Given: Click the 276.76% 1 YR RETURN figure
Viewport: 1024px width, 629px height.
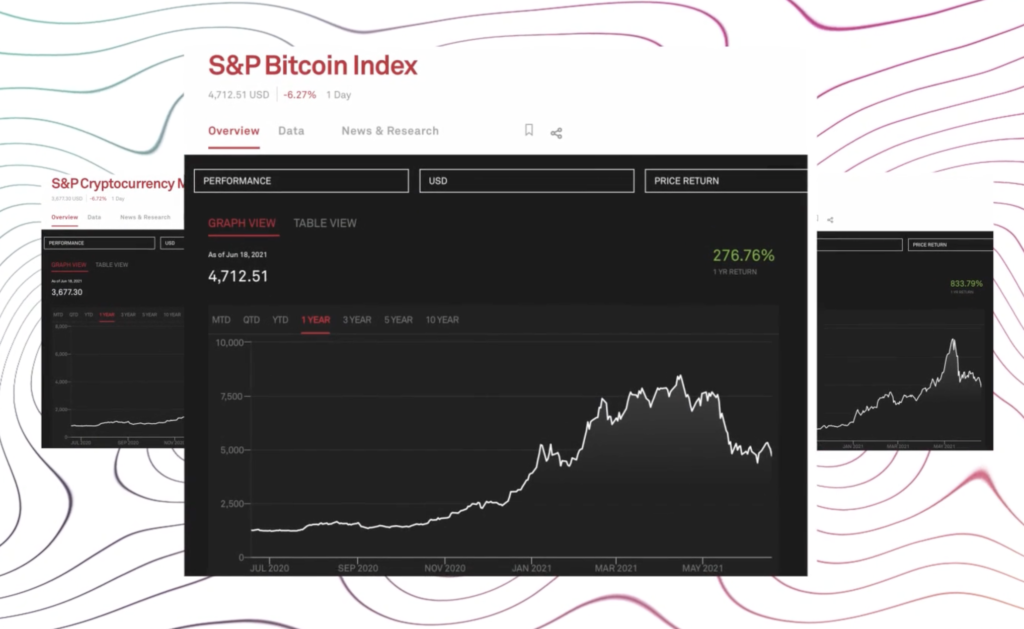Looking at the screenshot, I should tap(743, 256).
